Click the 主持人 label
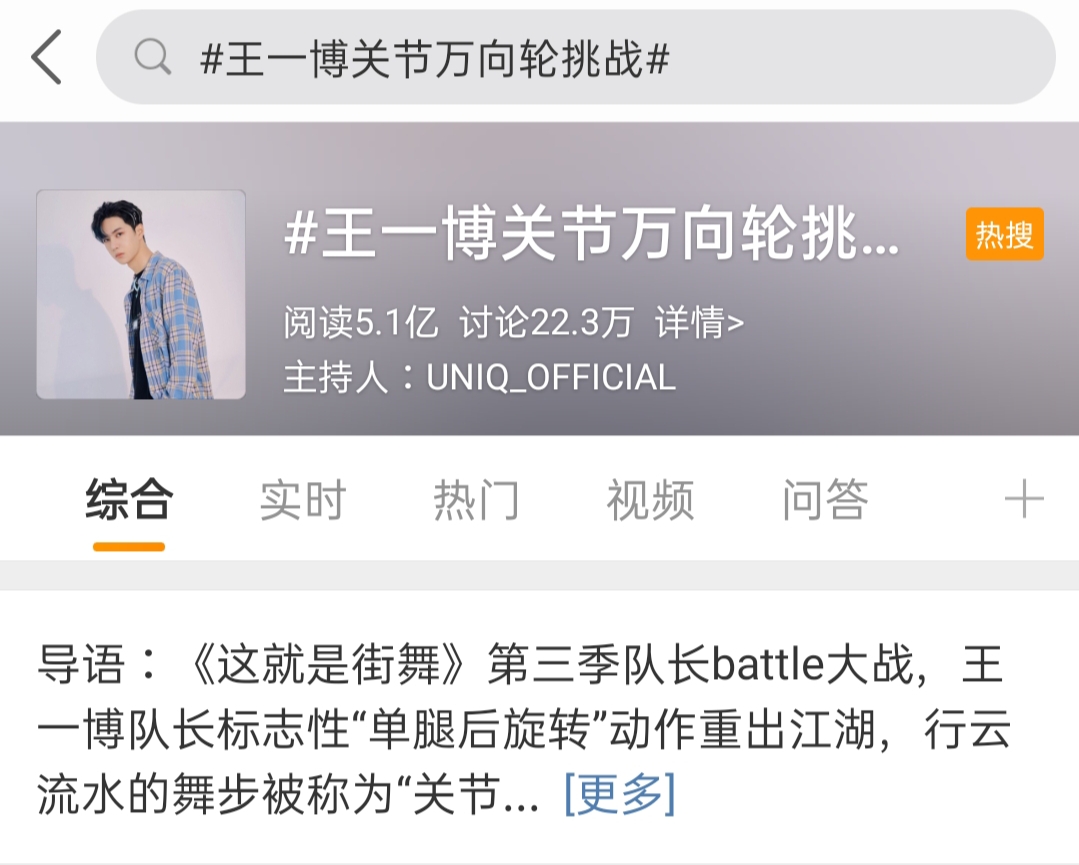Image resolution: width=1079 pixels, height=865 pixels. [x=335, y=377]
